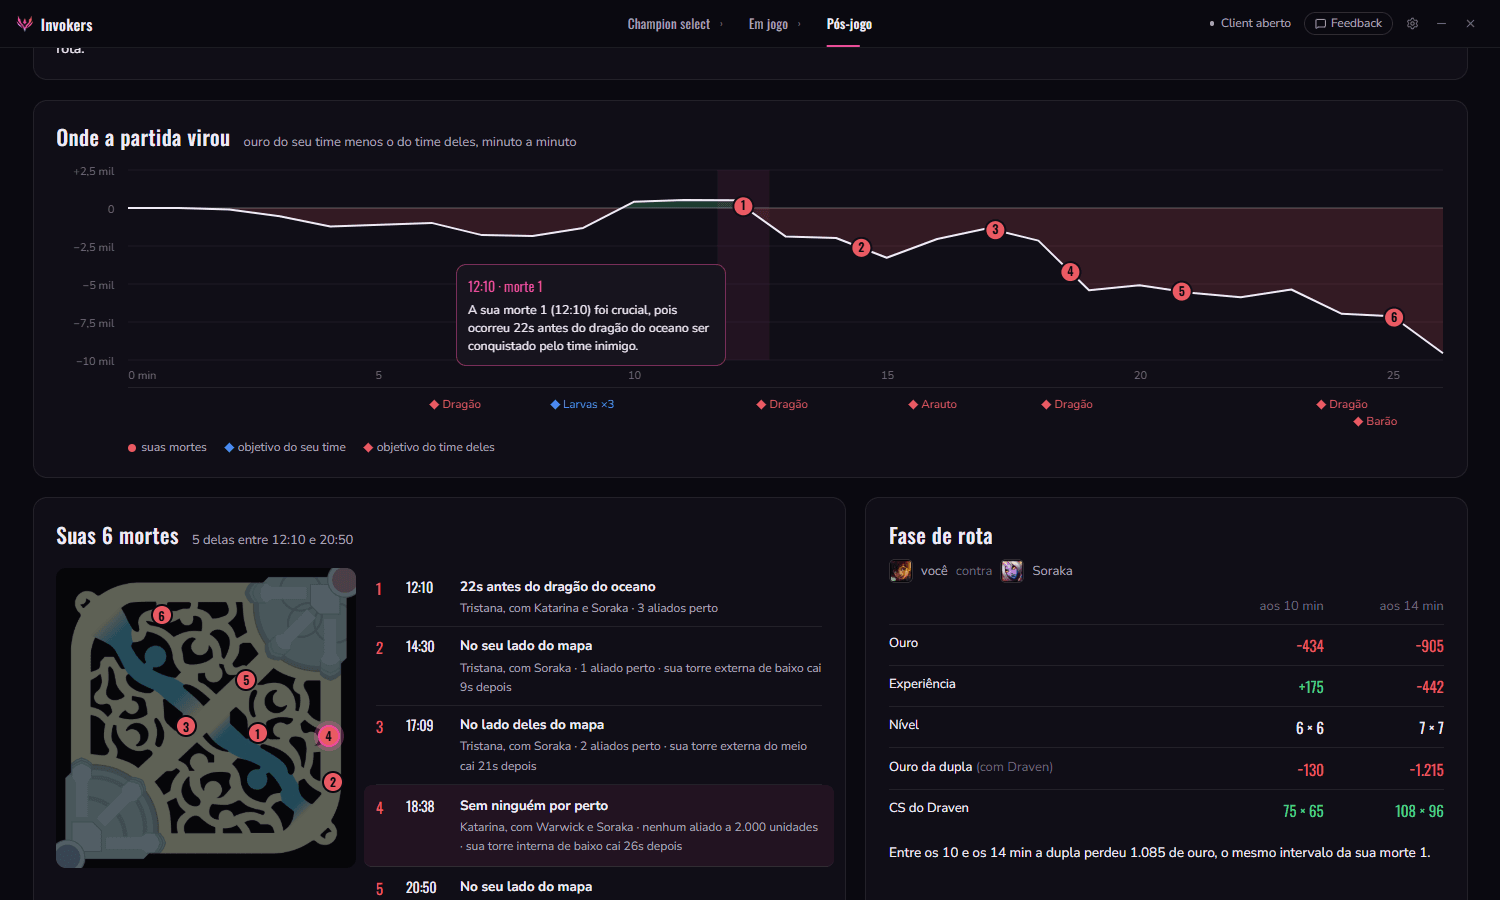Select death marker 5 on the gold chart

coord(1181,291)
